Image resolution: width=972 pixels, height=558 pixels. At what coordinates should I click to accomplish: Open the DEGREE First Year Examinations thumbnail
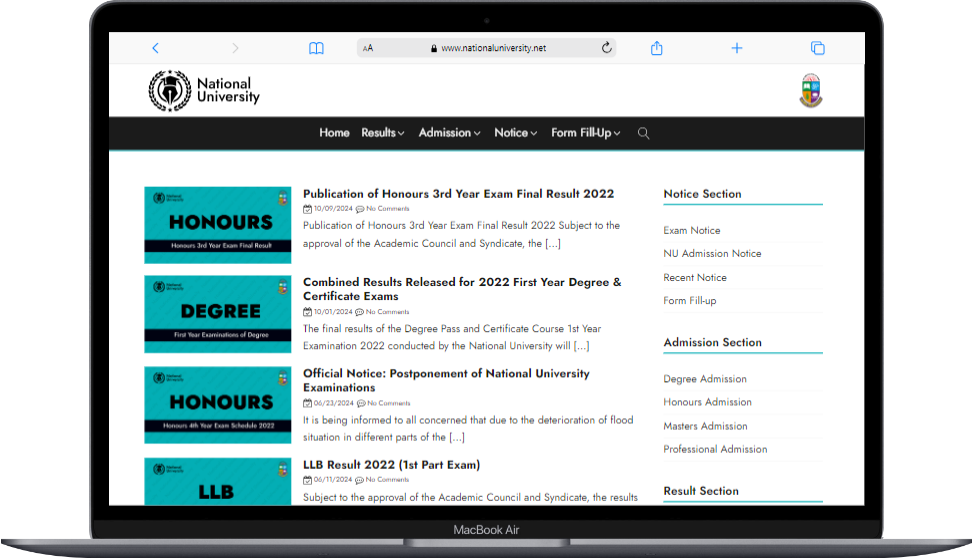coord(218,314)
